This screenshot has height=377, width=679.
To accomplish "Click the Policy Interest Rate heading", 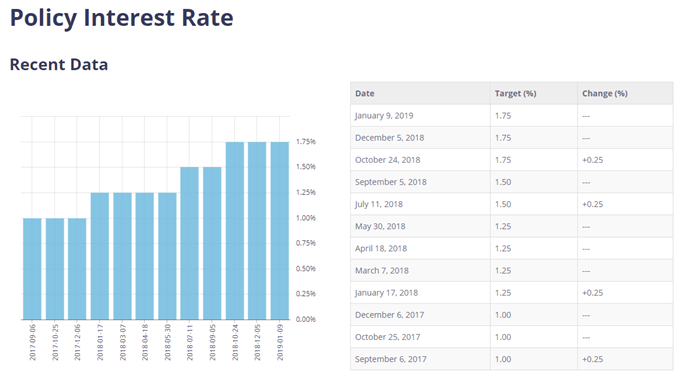I will pyautogui.click(x=122, y=18).
